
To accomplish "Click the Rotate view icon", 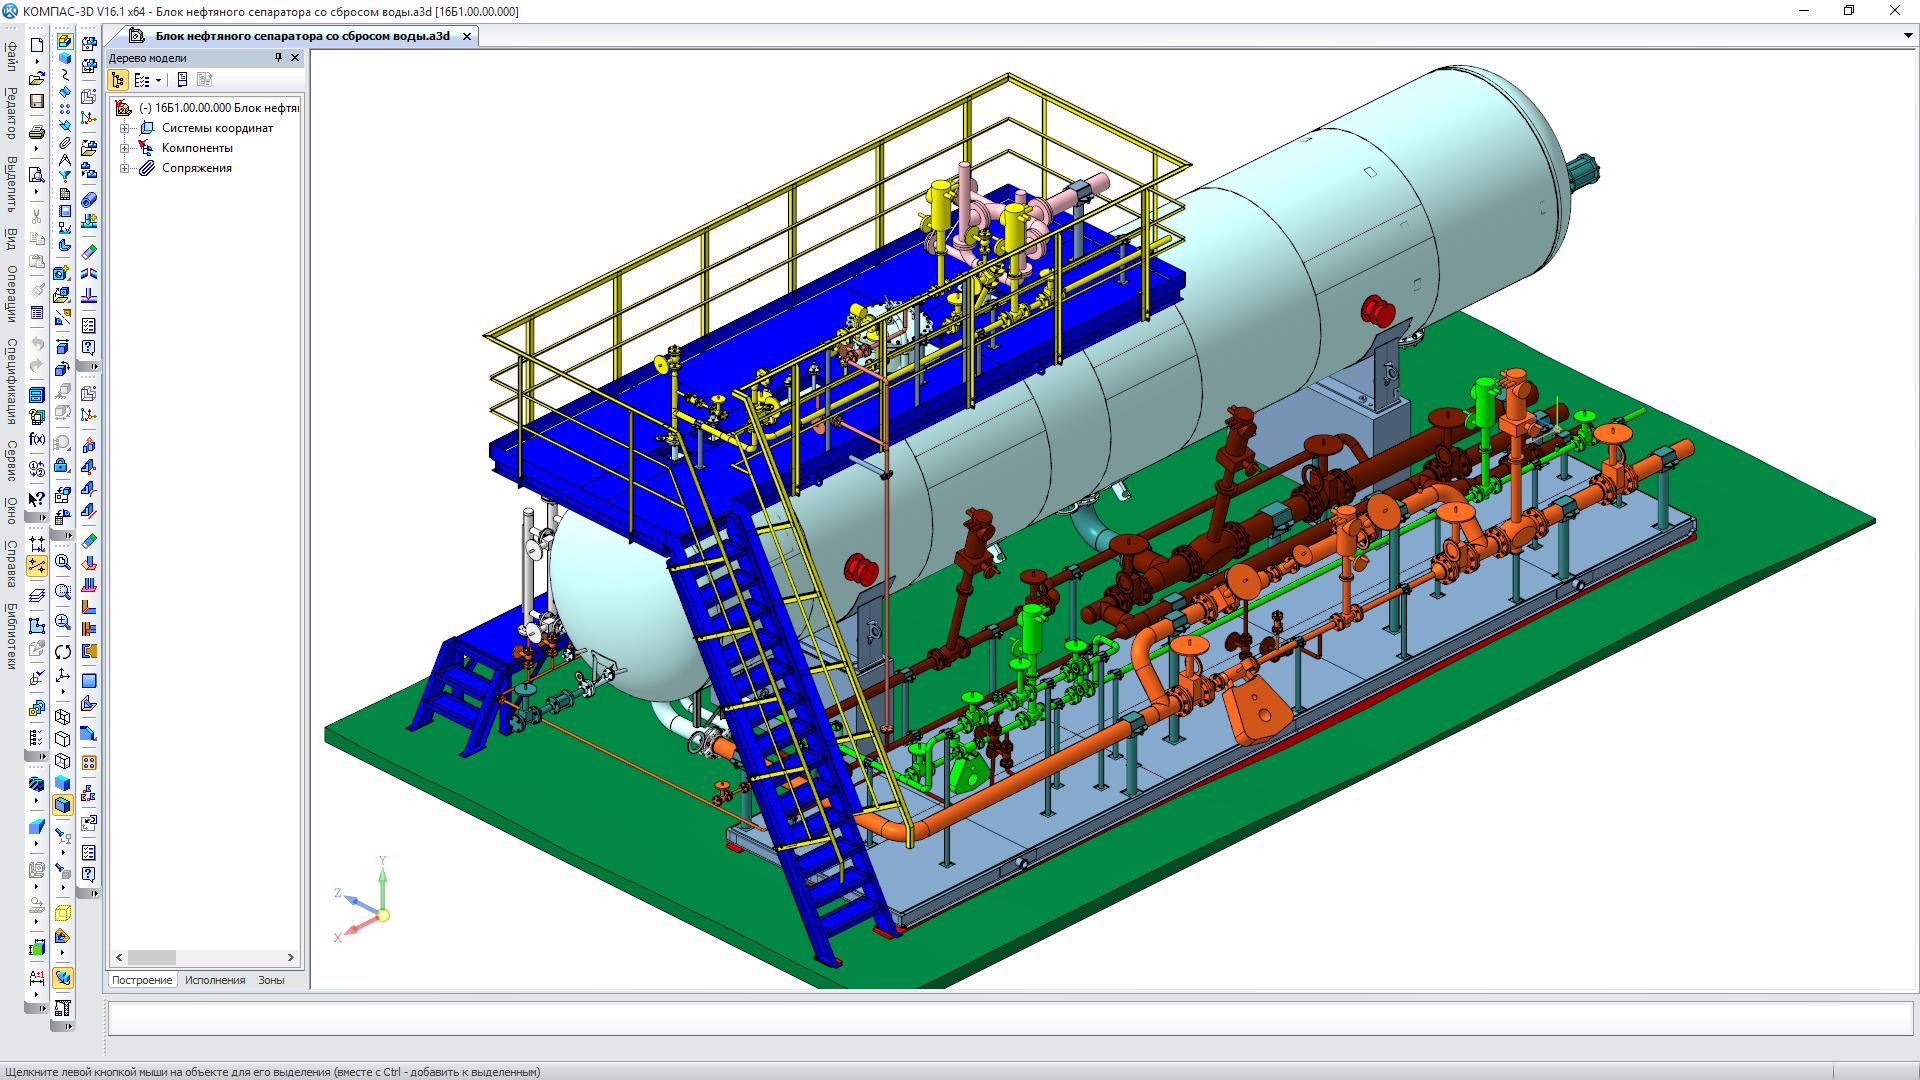I will coord(63,652).
